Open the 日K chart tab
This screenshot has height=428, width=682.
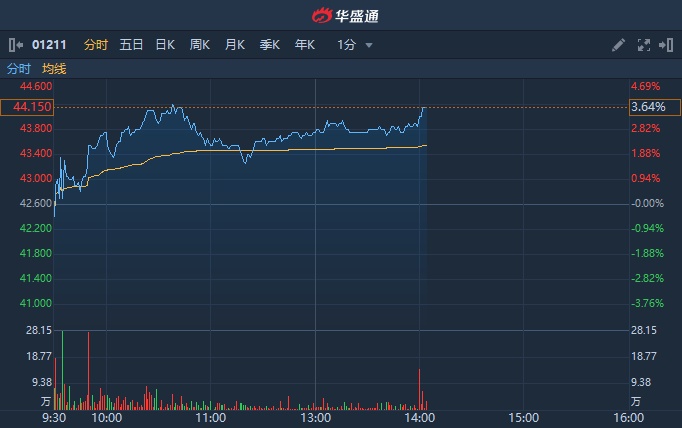point(165,45)
